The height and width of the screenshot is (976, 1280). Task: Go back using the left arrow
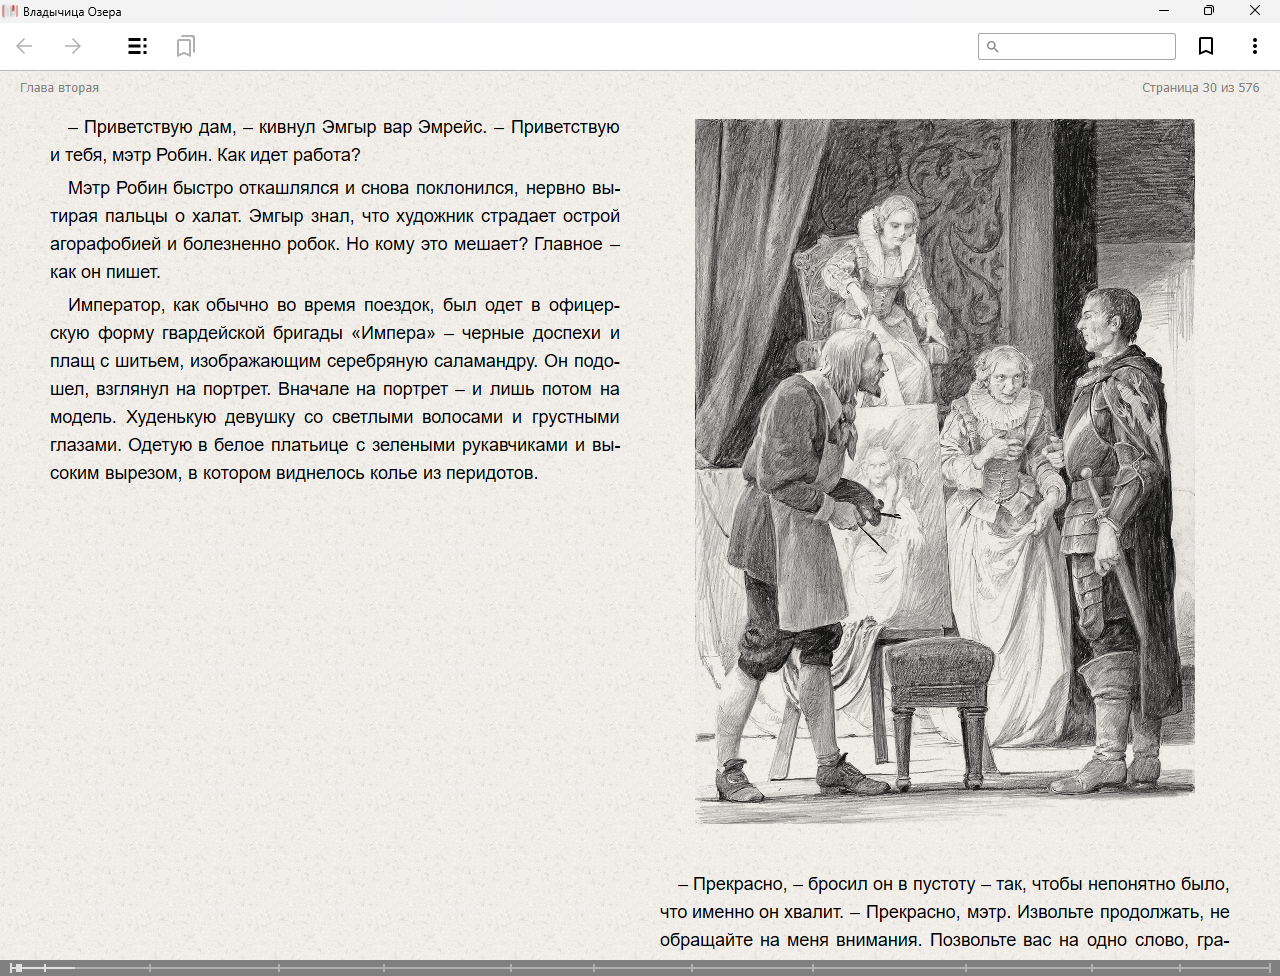click(x=25, y=46)
